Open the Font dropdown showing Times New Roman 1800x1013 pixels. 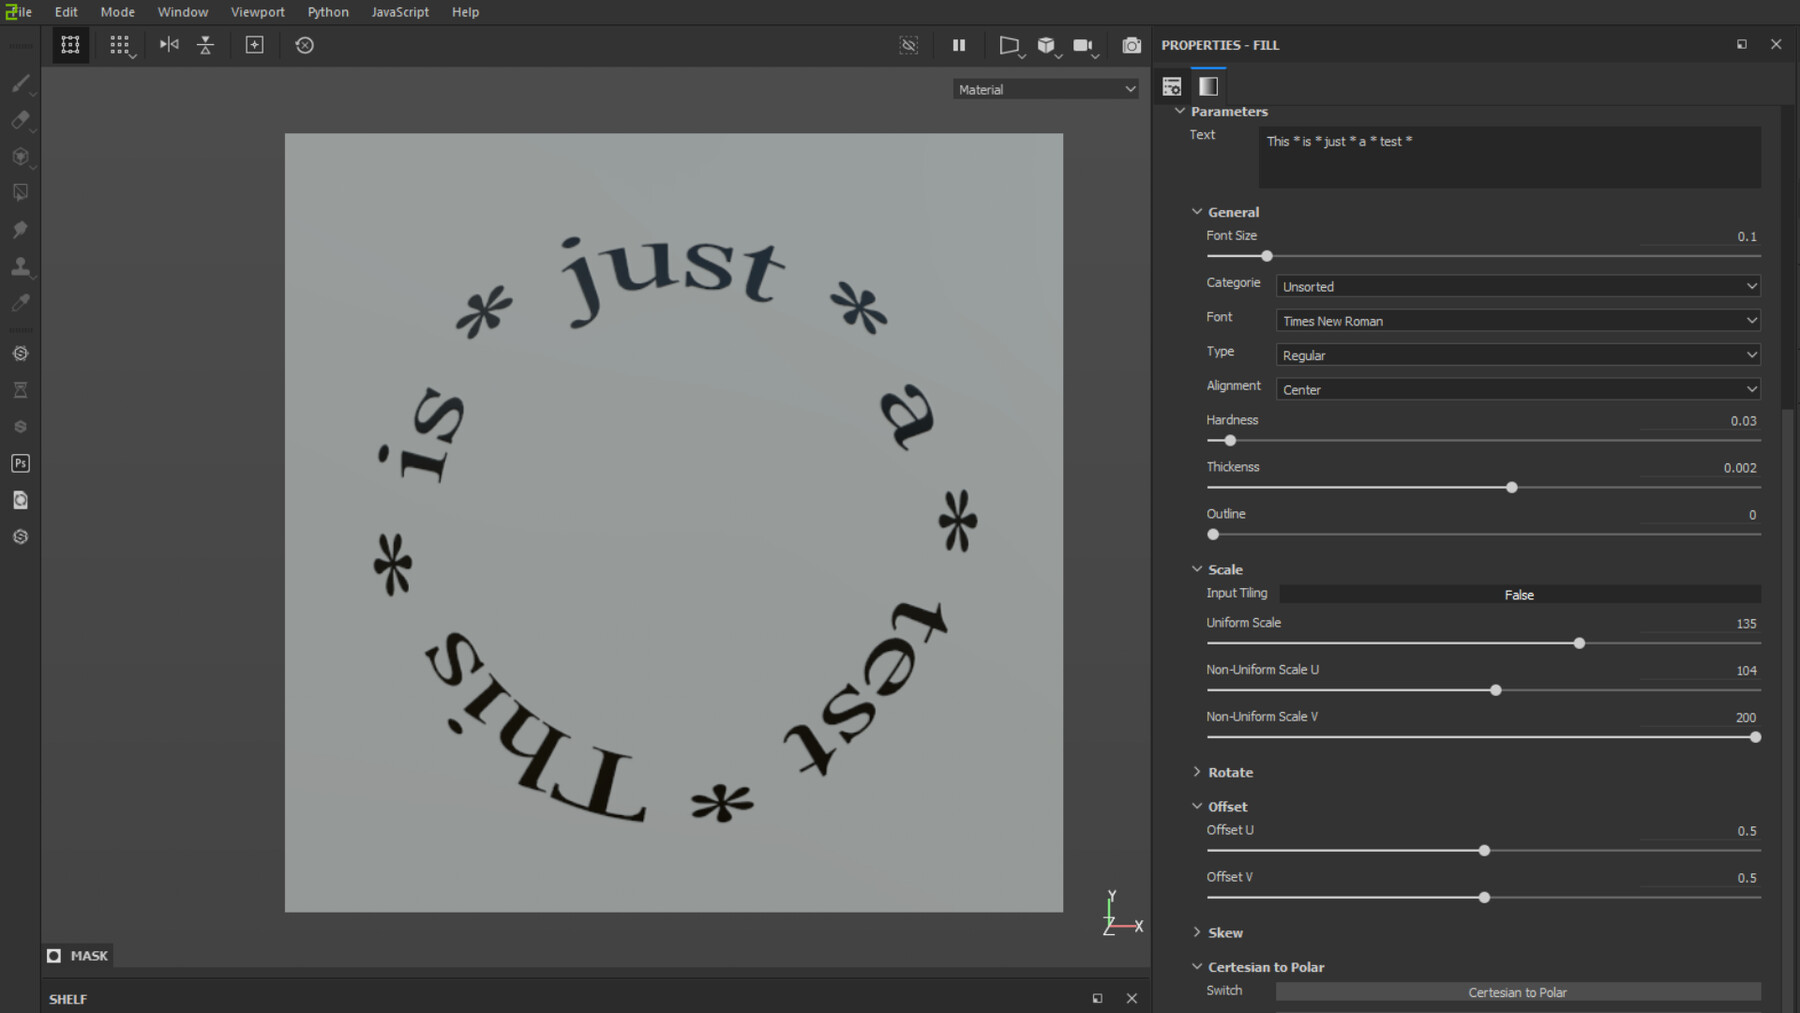coord(1517,320)
